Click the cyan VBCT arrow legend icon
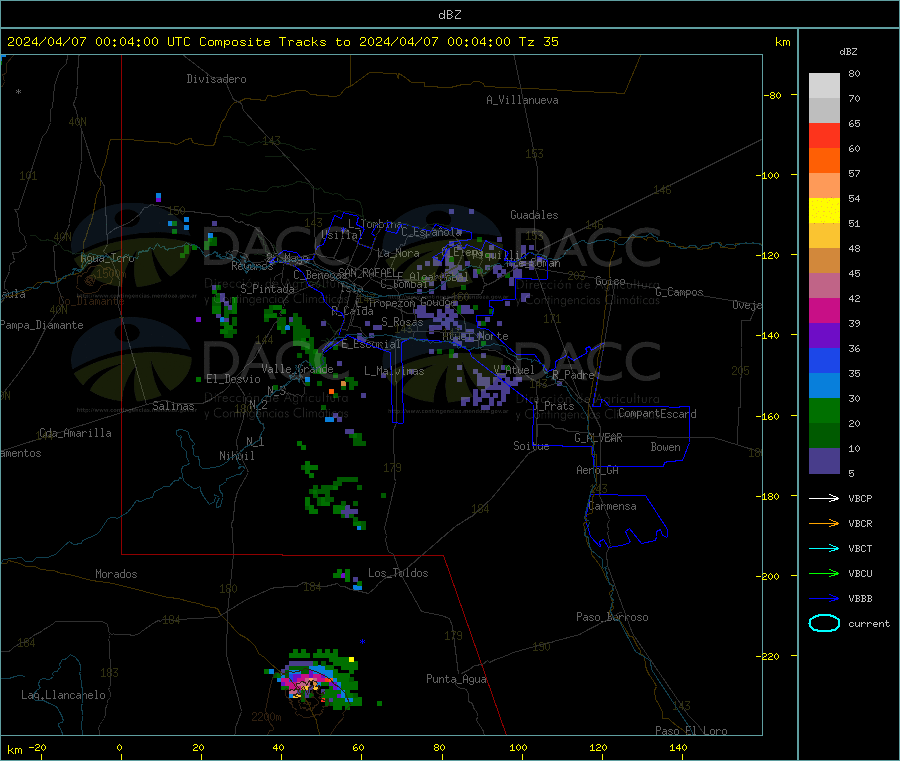Screen dimensions: 900x761 [824, 549]
